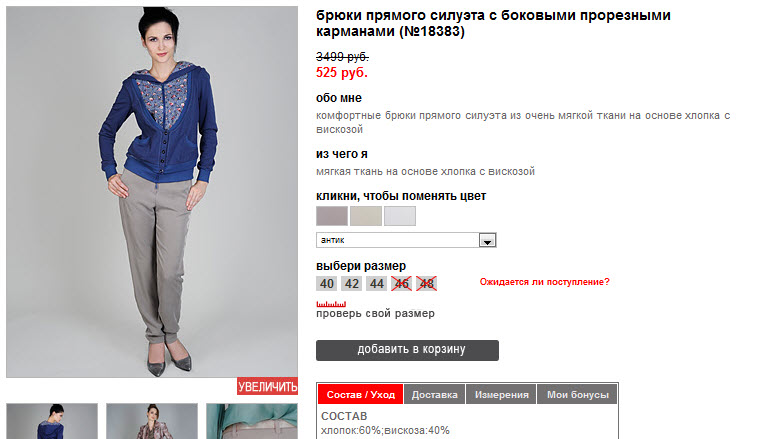Select the Состав / Уход tab
The width and height of the screenshot is (775, 439).
point(361,395)
